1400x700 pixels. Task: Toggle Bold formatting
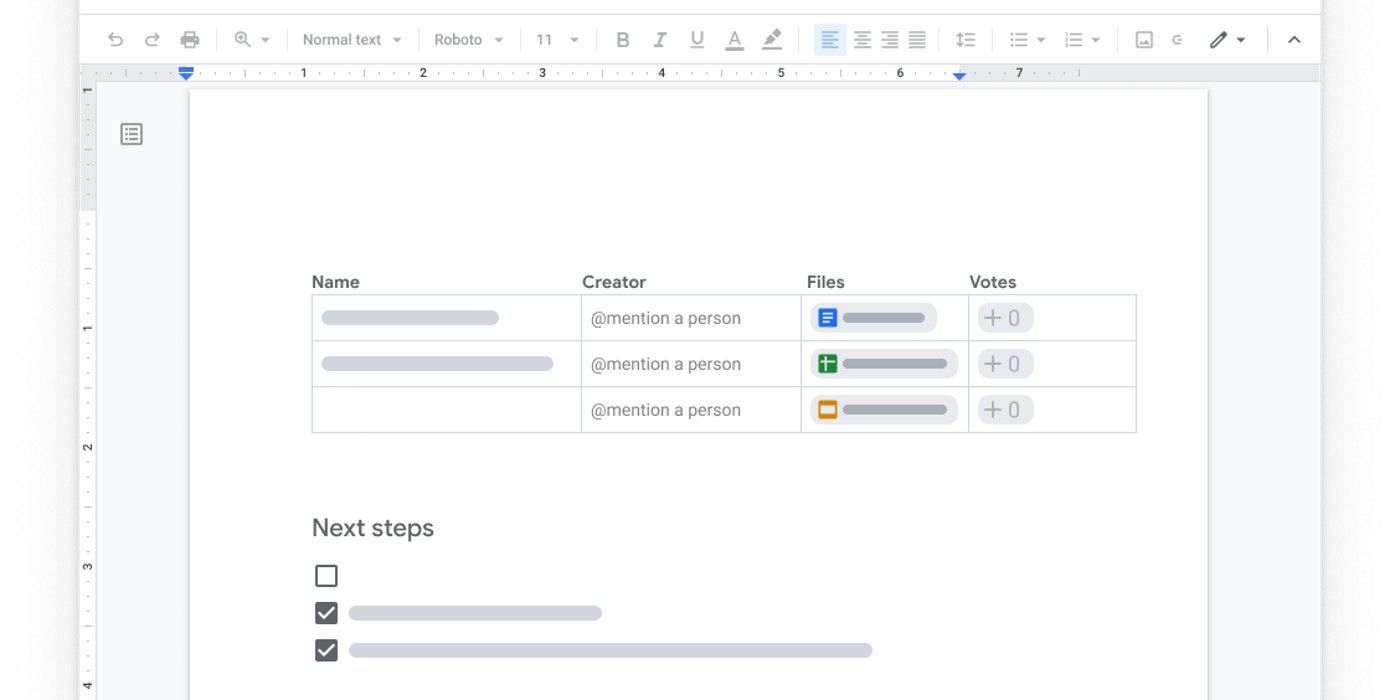tap(622, 40)
